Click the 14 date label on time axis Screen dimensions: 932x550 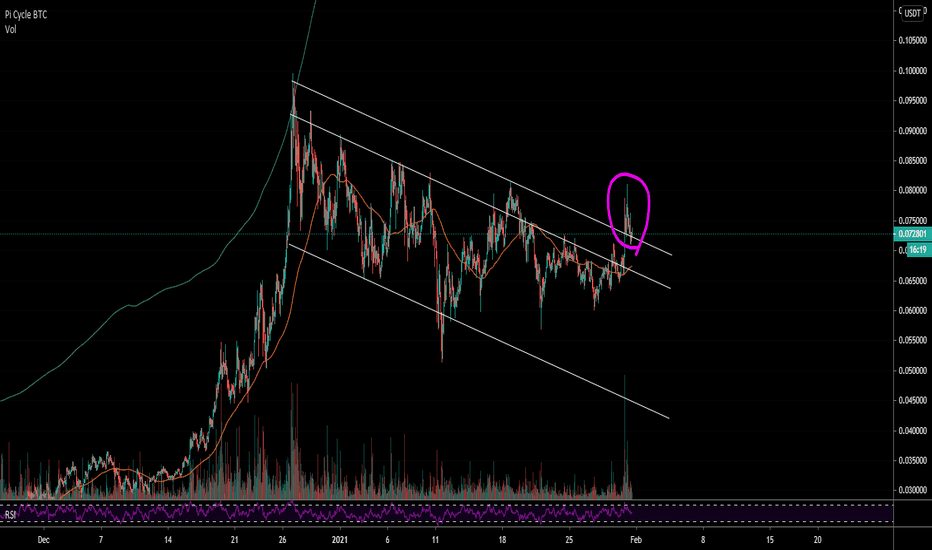click(168, 540)
